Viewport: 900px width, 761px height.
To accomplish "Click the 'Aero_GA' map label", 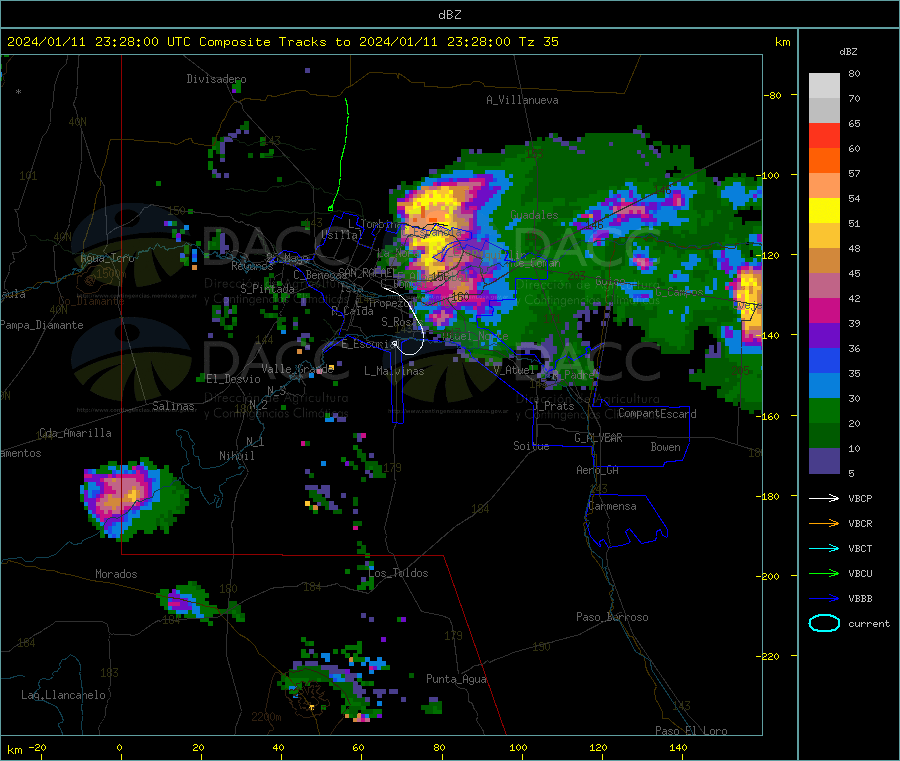I will point(598,470).
